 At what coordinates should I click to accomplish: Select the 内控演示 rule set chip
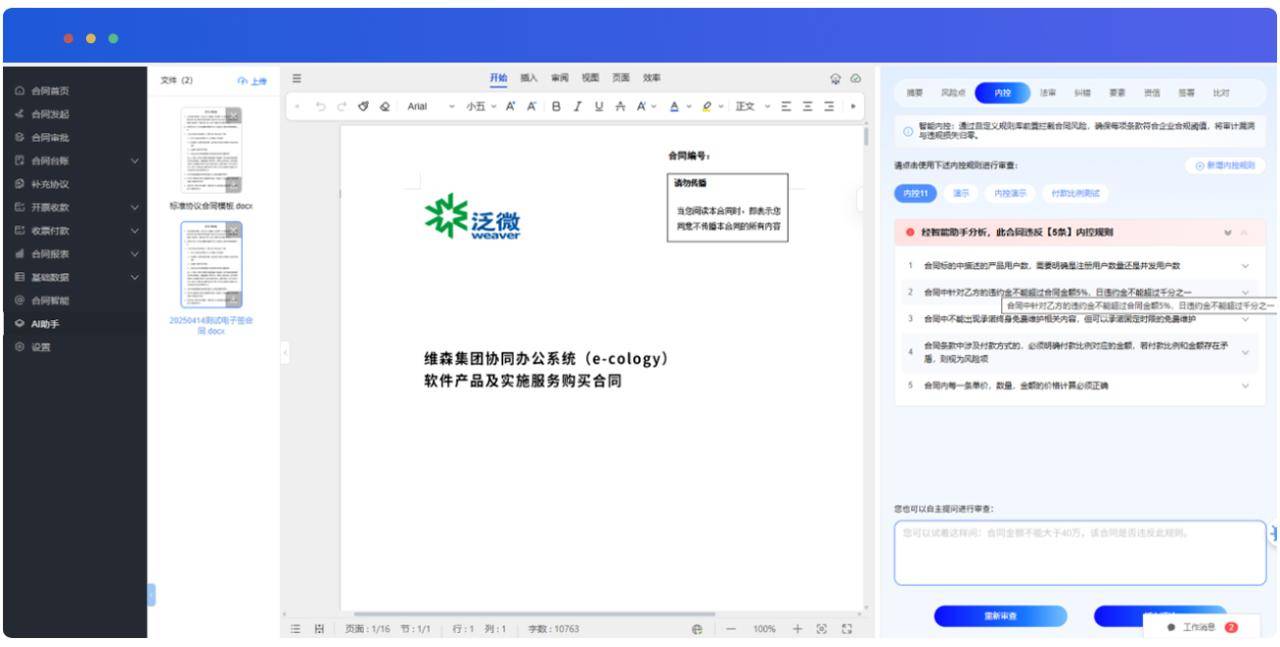(x=1009, y=193)
